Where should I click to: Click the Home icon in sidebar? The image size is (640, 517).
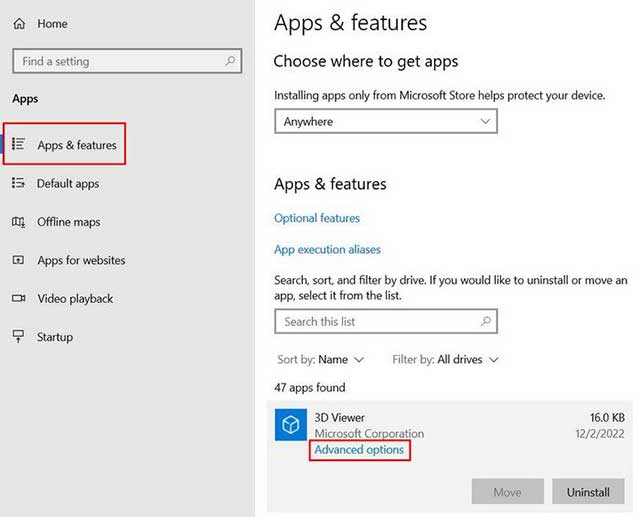coord(19,23)
